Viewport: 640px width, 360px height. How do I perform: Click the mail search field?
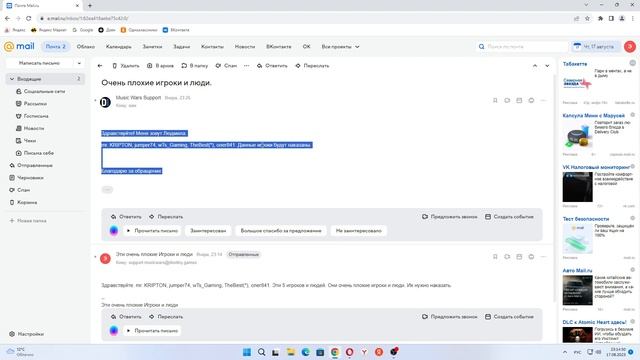[x=522, y=47]
